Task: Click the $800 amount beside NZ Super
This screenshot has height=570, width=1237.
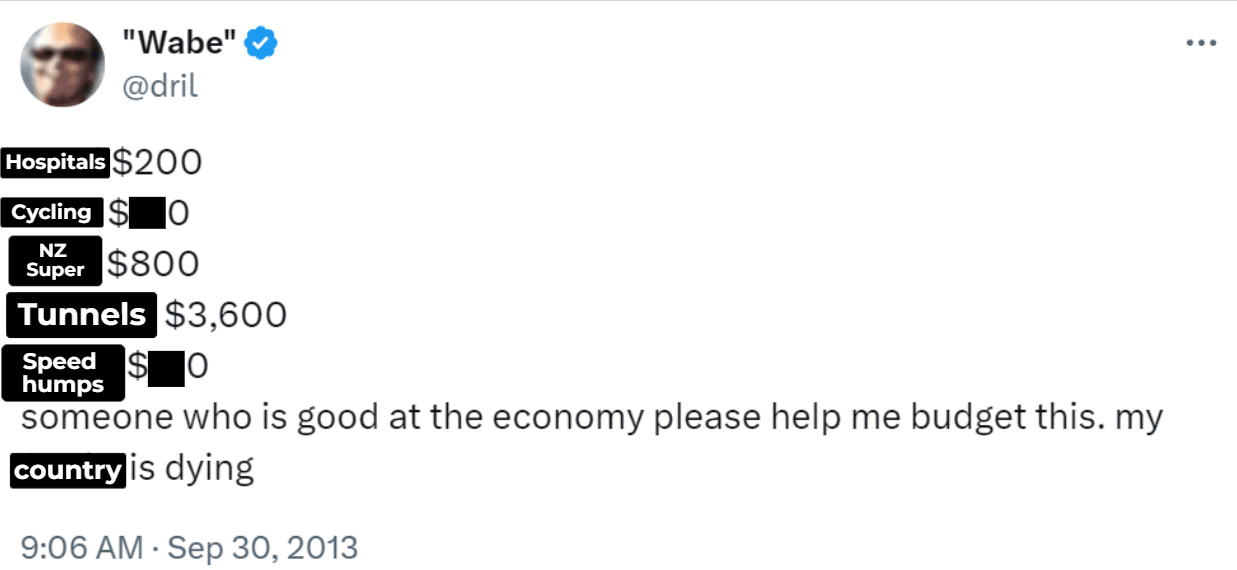Action: [x=154, y=263]
